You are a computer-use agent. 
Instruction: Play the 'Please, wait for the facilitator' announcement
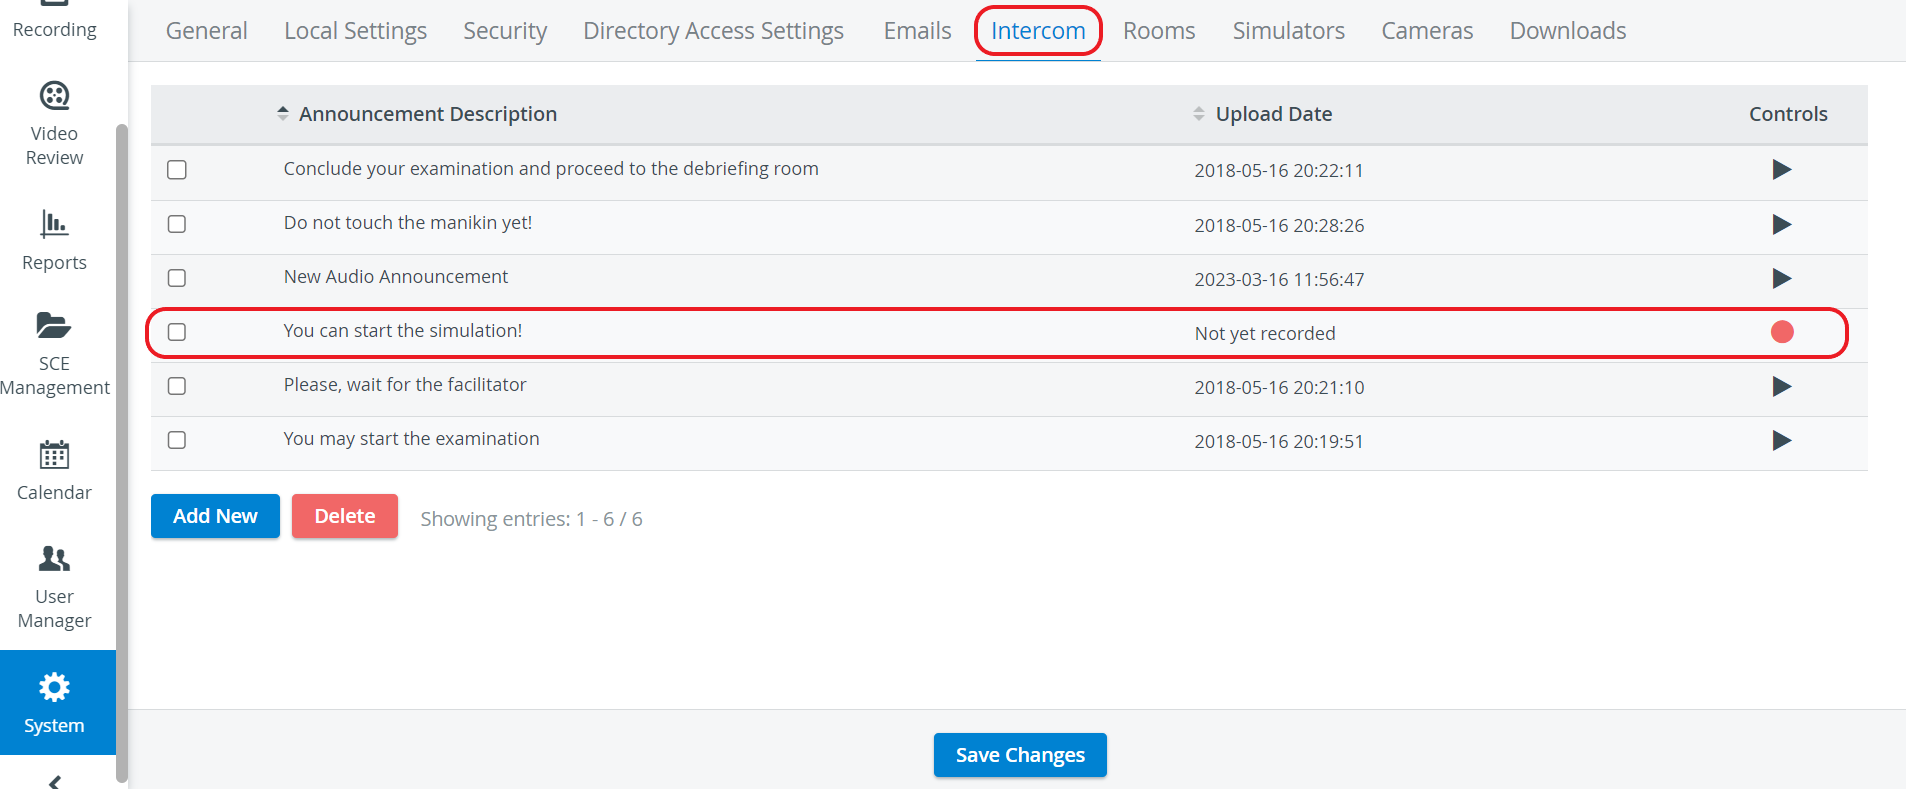click(x=1781, y=386)
